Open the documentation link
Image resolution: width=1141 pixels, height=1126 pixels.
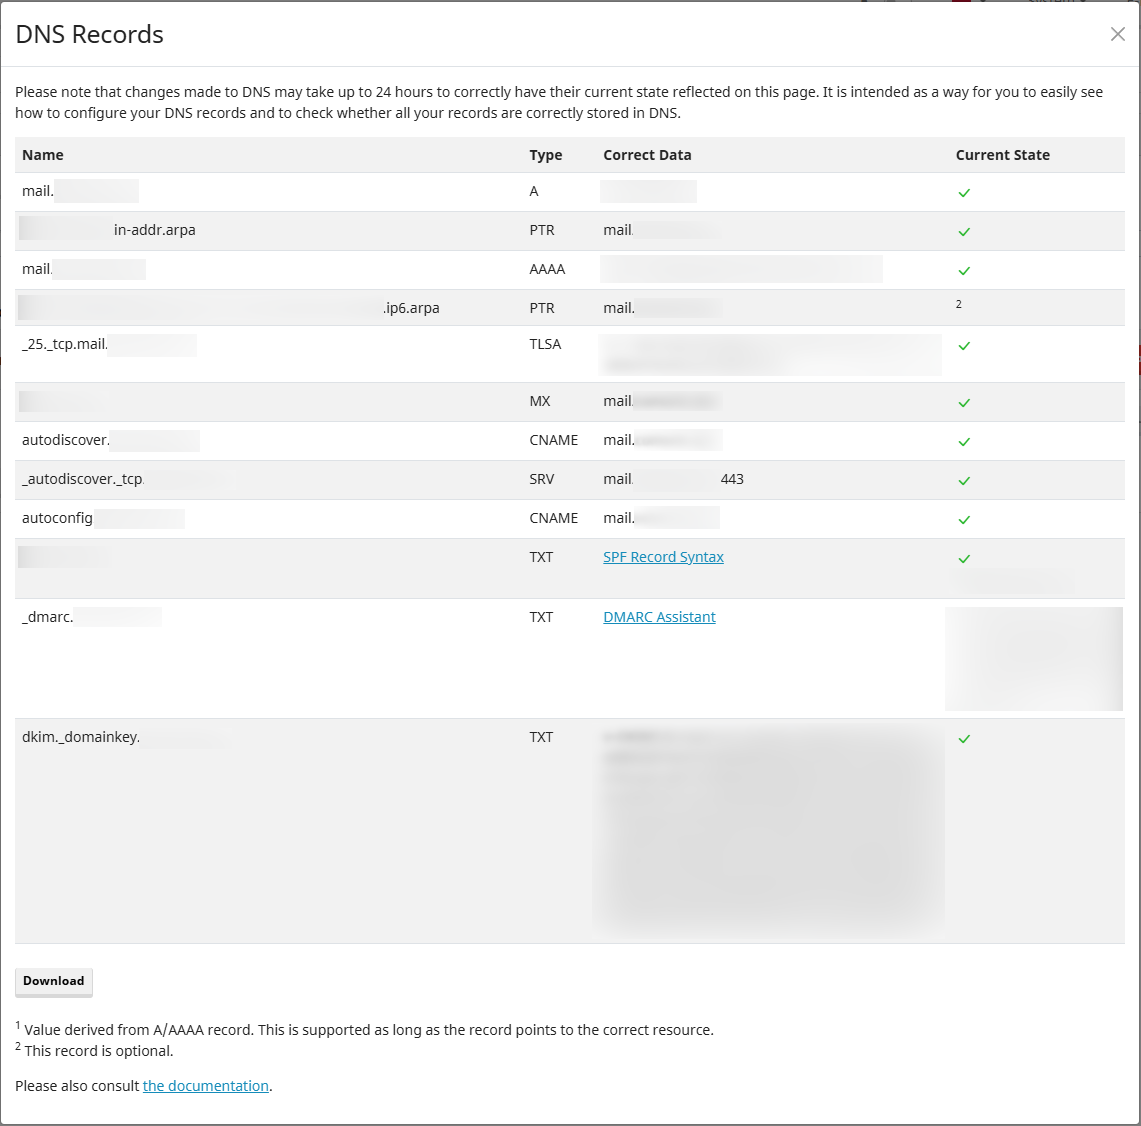coord(206,1086)
